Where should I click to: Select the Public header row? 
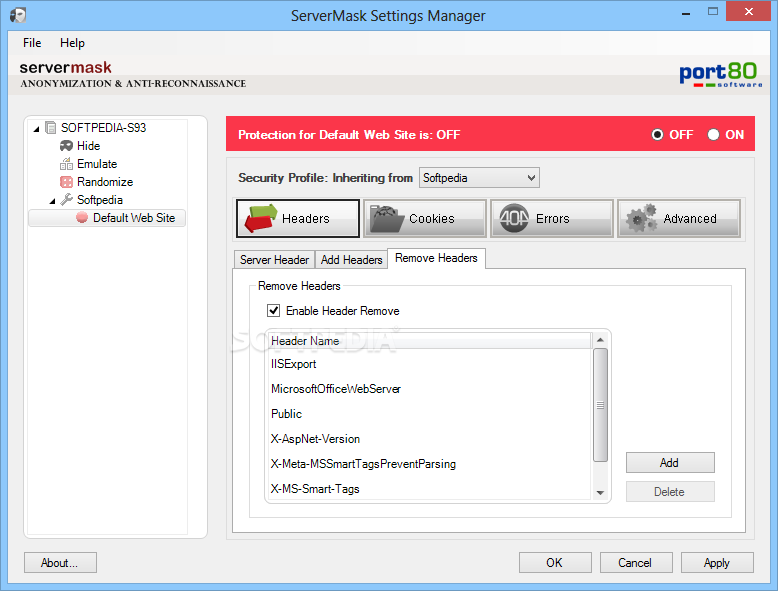coord(430,414)
